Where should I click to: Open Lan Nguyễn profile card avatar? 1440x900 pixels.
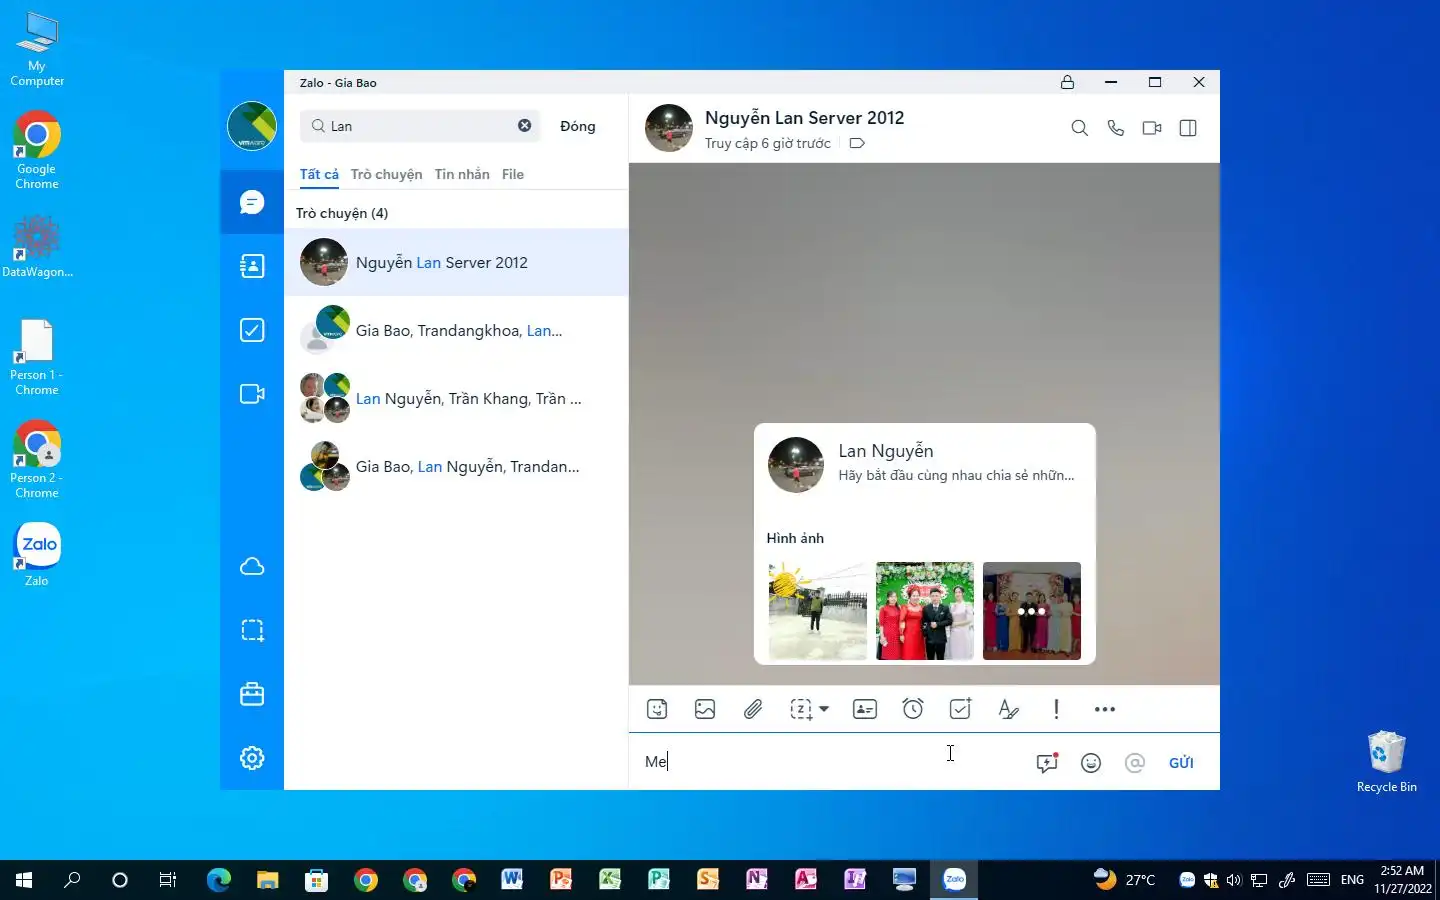point(795,464)
